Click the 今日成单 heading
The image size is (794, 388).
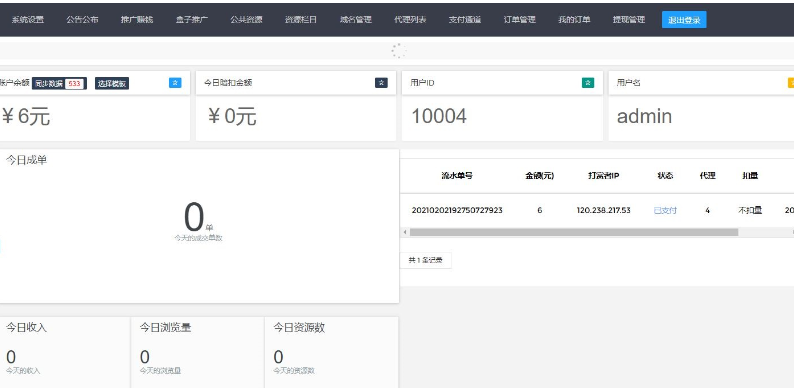[26, 161]
